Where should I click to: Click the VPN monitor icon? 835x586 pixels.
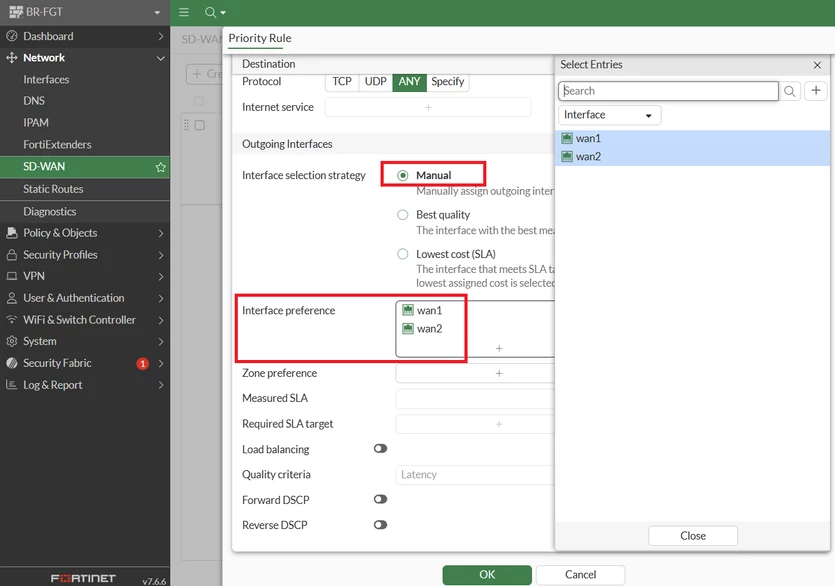pyautogui.click(x=12, y=276)
